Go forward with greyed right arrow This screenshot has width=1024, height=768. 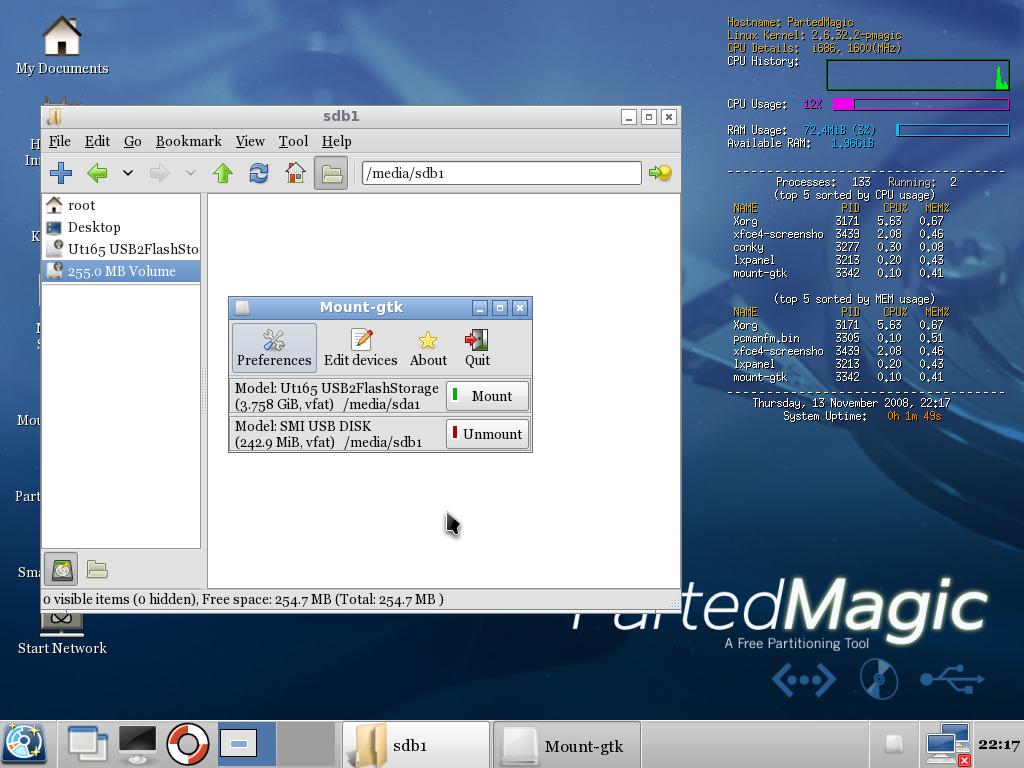click(x=159, y=173)
